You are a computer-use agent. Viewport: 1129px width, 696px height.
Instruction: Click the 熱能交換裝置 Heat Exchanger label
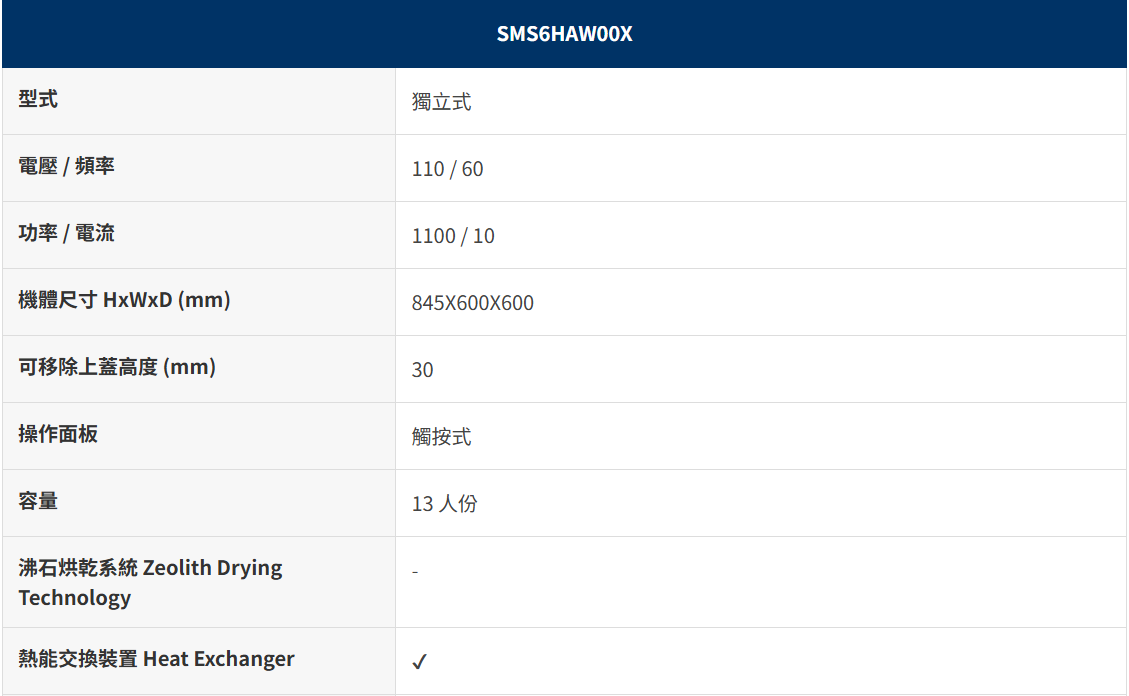point(156,659)
